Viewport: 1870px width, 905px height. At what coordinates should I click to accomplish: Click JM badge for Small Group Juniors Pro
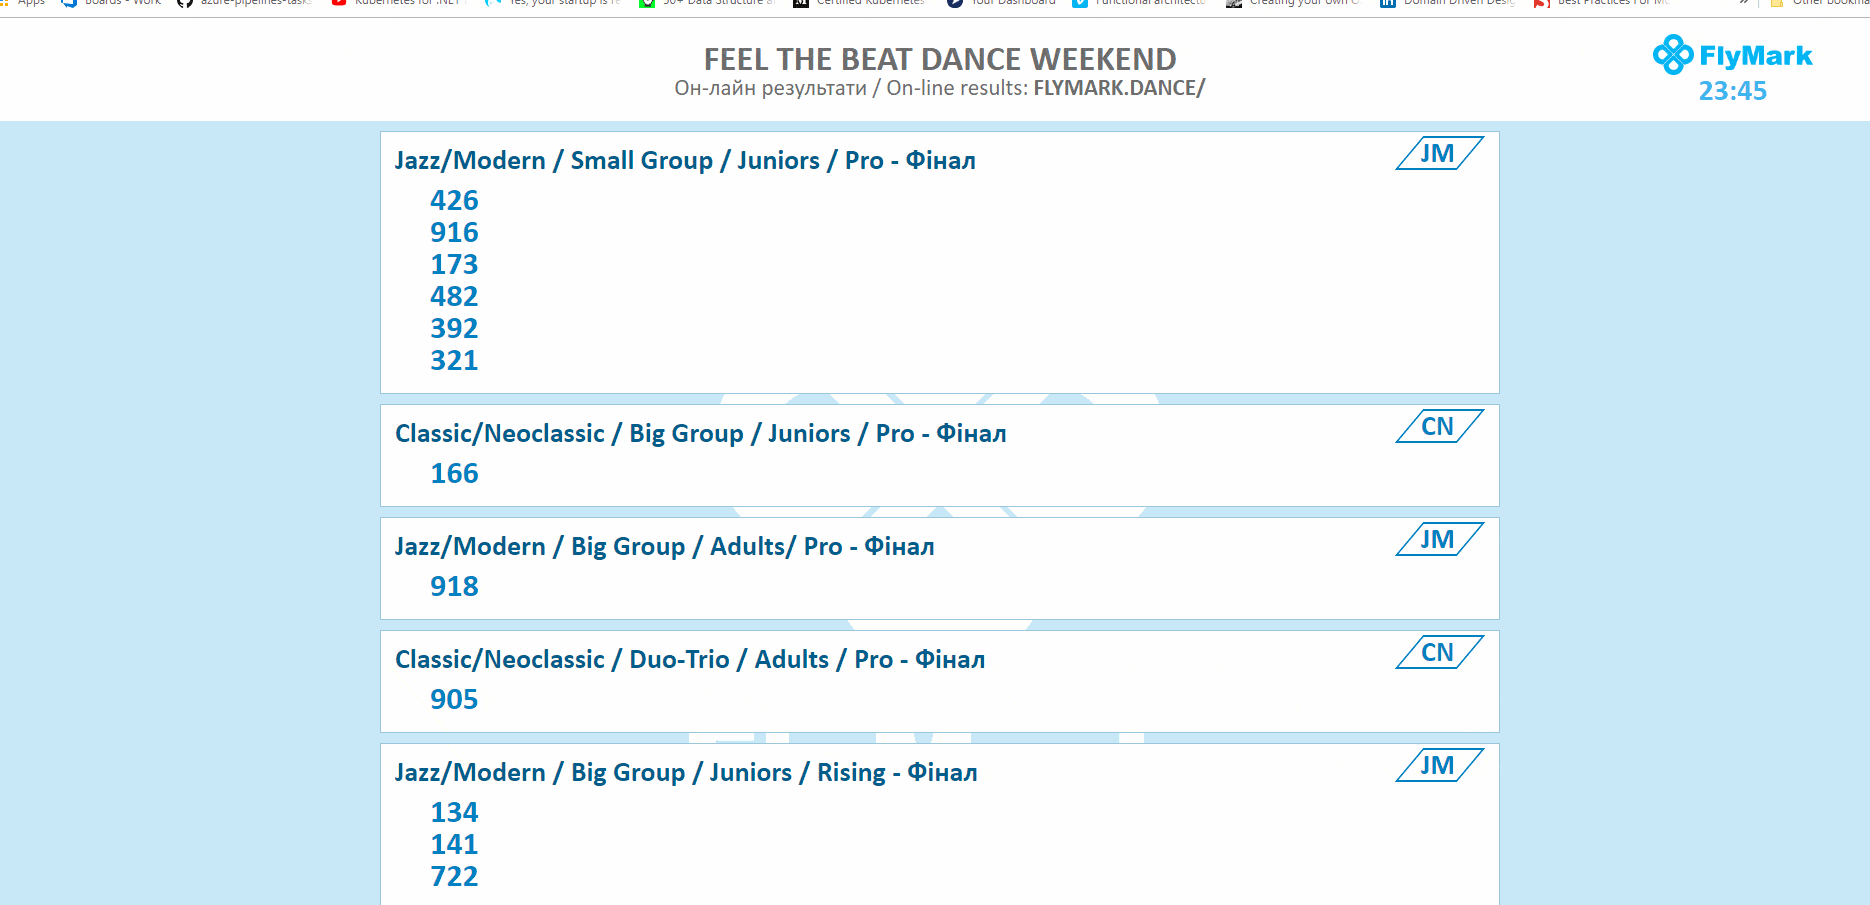1438,153
